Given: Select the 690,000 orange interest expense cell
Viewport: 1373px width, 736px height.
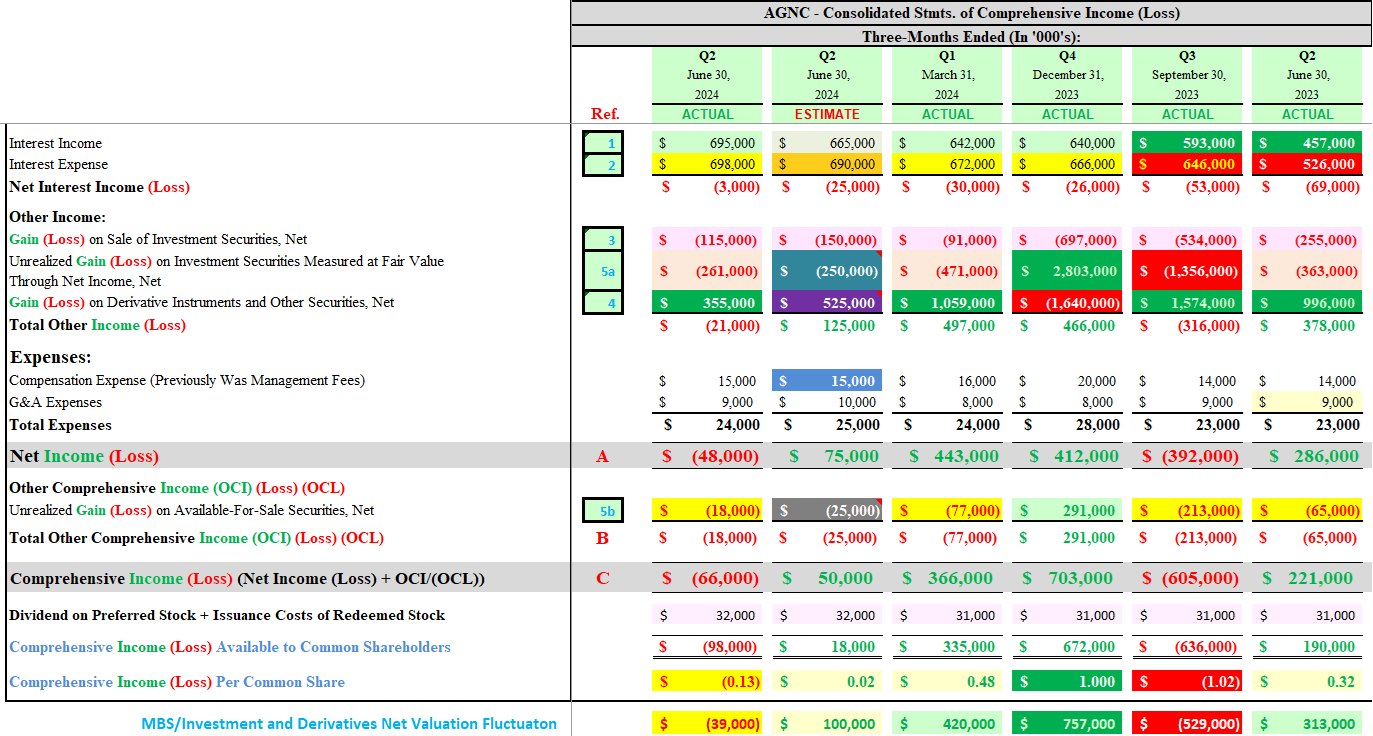Looking at the screenshot, I should click(x=827, y=165).
